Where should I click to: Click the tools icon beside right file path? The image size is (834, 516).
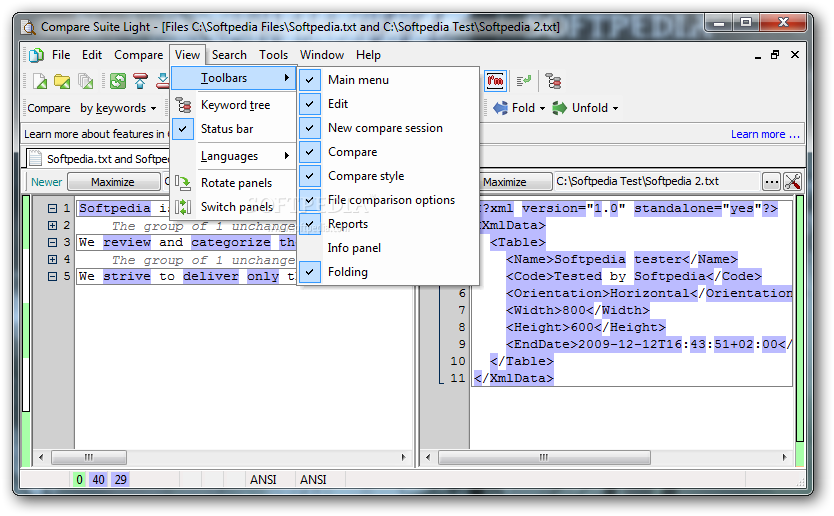click(792, 181)
